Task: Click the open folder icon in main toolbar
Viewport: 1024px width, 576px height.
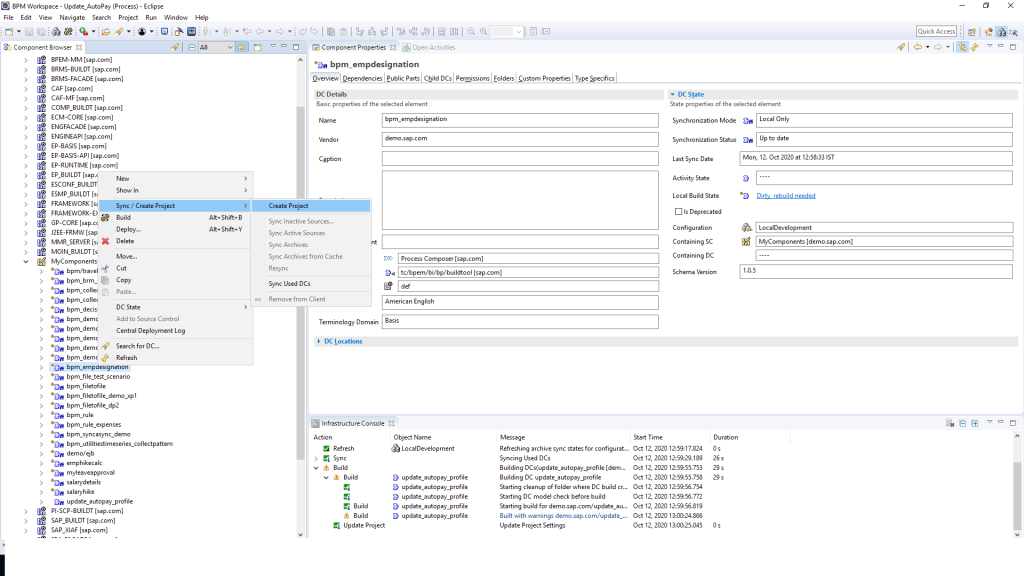Action: coord(105,31)
